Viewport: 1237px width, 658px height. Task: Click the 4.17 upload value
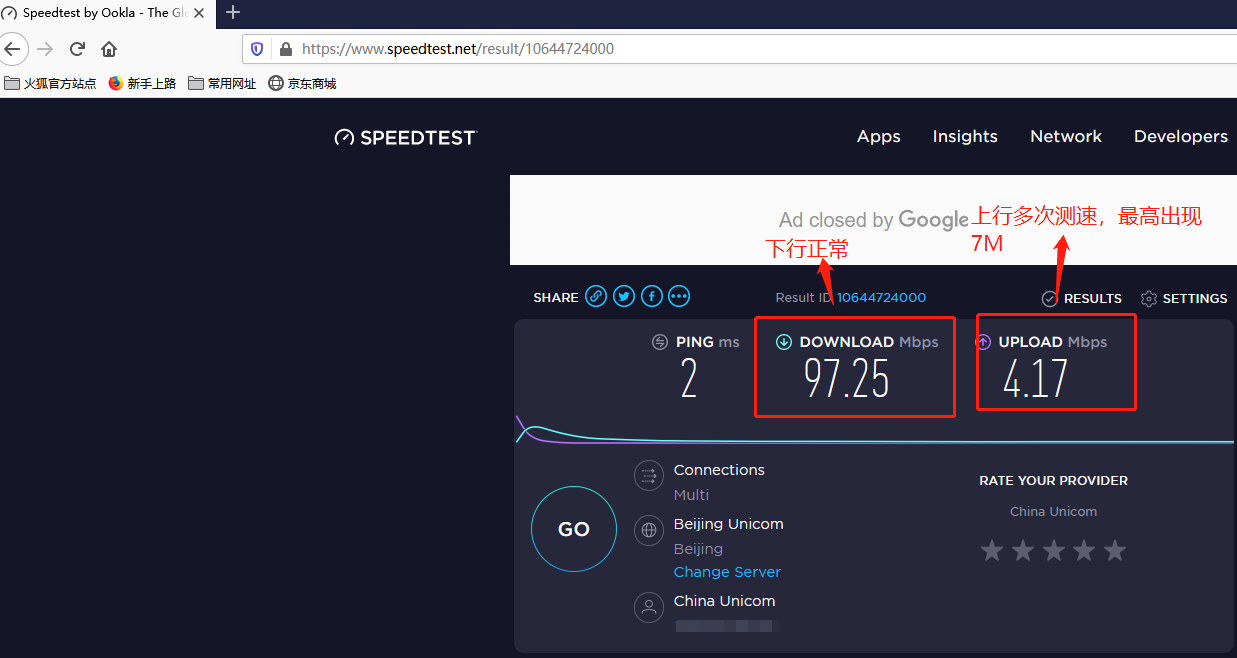[1036, 379]
